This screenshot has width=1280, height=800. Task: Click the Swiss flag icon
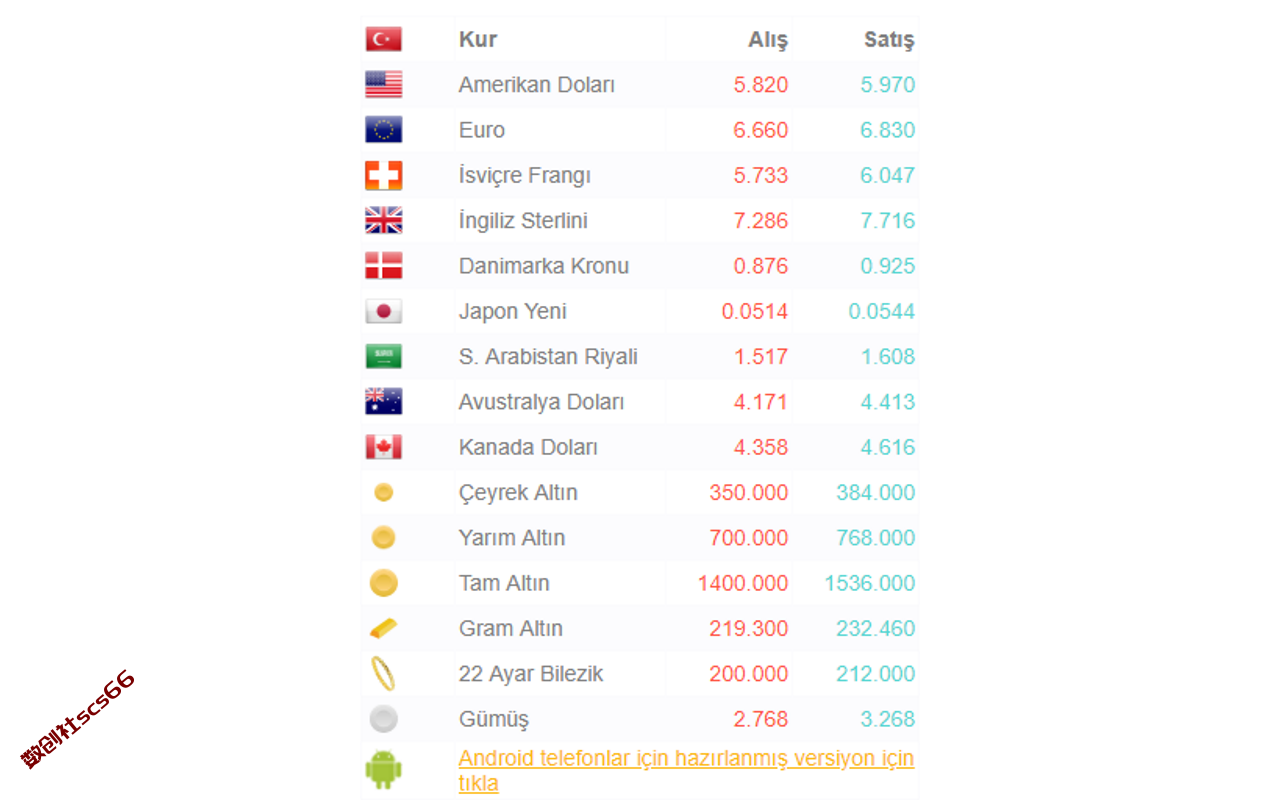pyautogui.click(x=383, y=175)
